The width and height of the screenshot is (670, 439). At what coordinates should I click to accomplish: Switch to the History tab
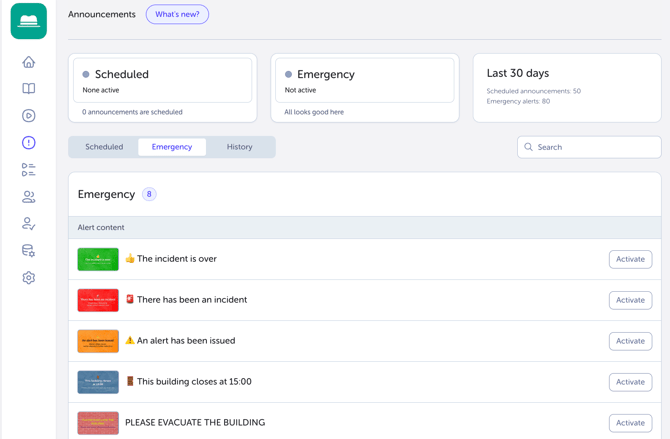coord(239,147)
